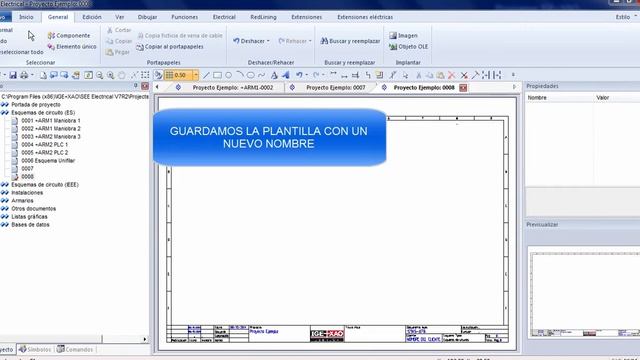Click the Zoom out magnifier icon
640x360 pixels.
coord(100,75)
